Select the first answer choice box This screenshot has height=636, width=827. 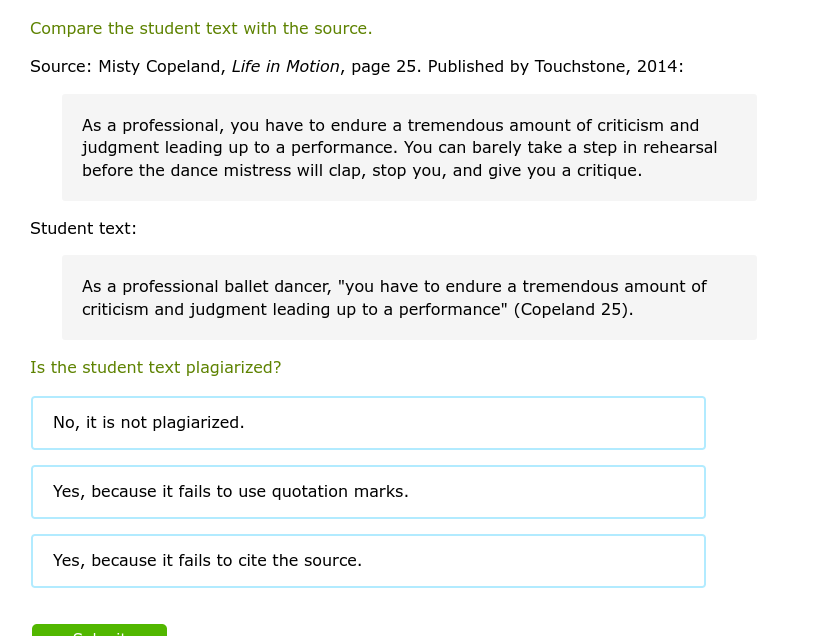[x=369, y=422]
